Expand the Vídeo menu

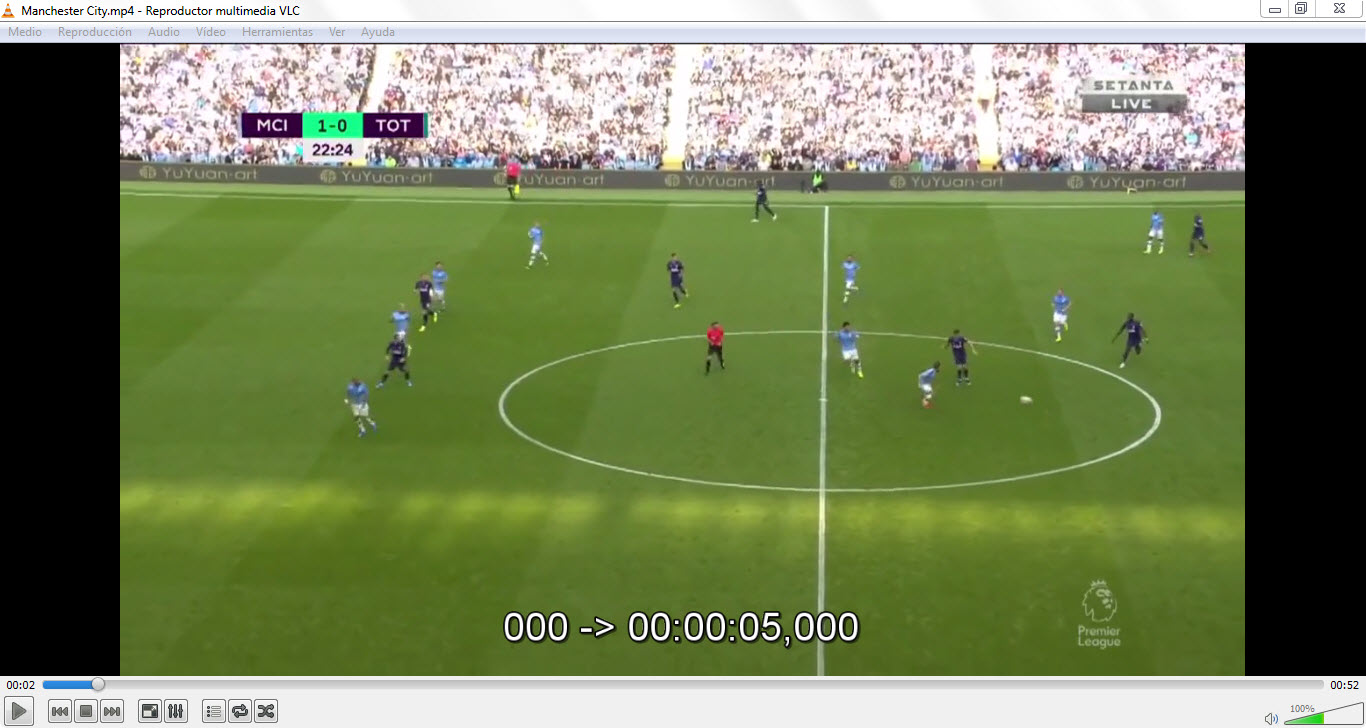[x=211, y=32]
